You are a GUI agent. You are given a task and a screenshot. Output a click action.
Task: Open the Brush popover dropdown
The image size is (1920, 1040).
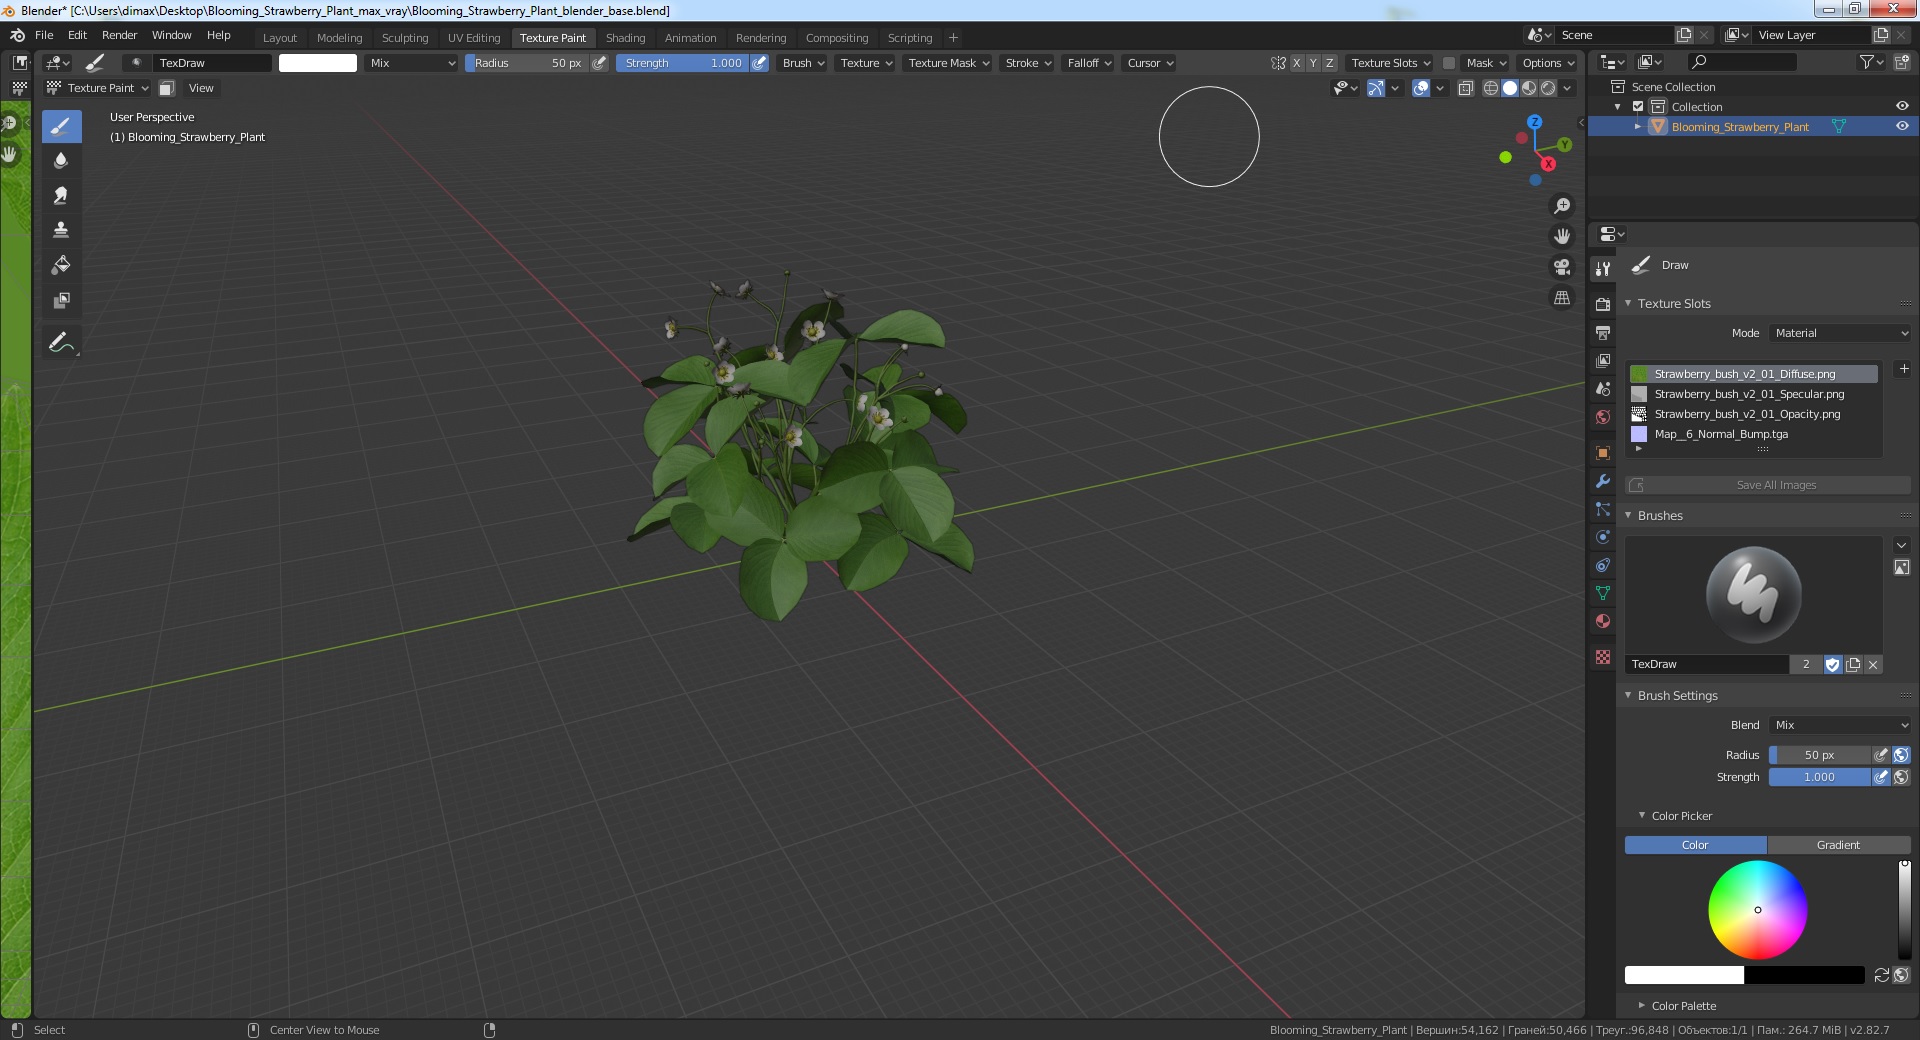point(803,63)
